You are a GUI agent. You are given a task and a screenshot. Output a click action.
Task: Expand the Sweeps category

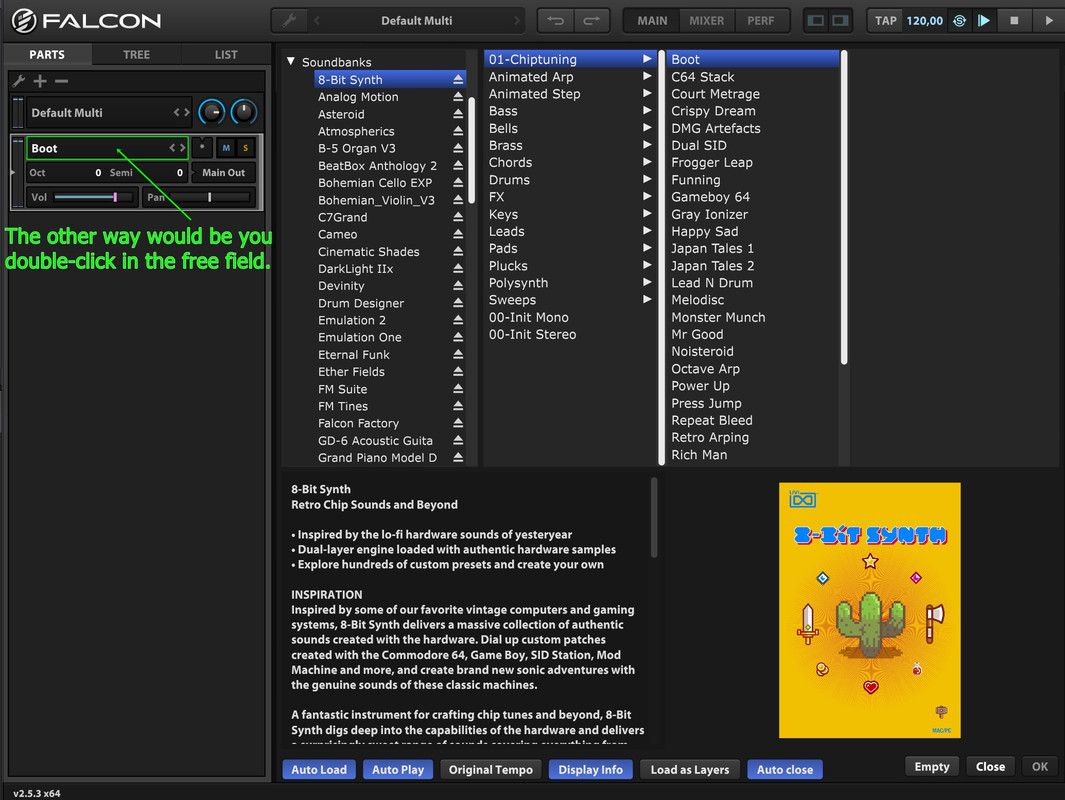(647, 299)
